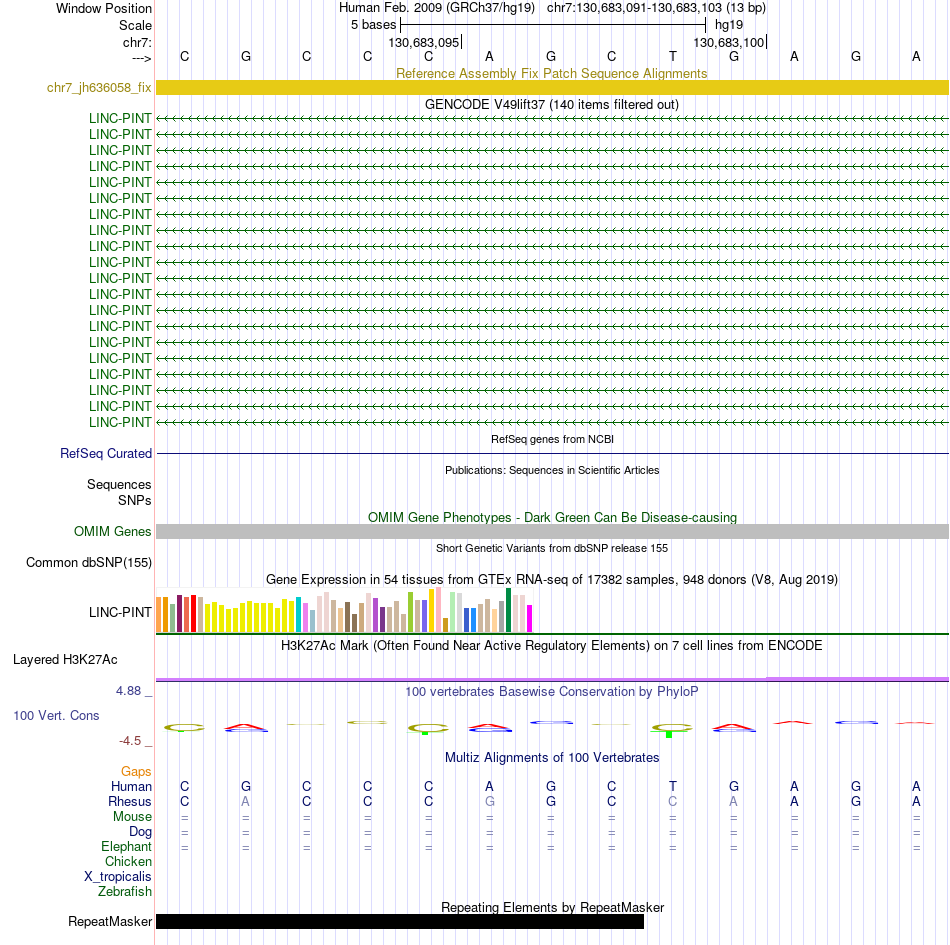
Task: Click the OMIM Genes label
Action: pos(112,531)
